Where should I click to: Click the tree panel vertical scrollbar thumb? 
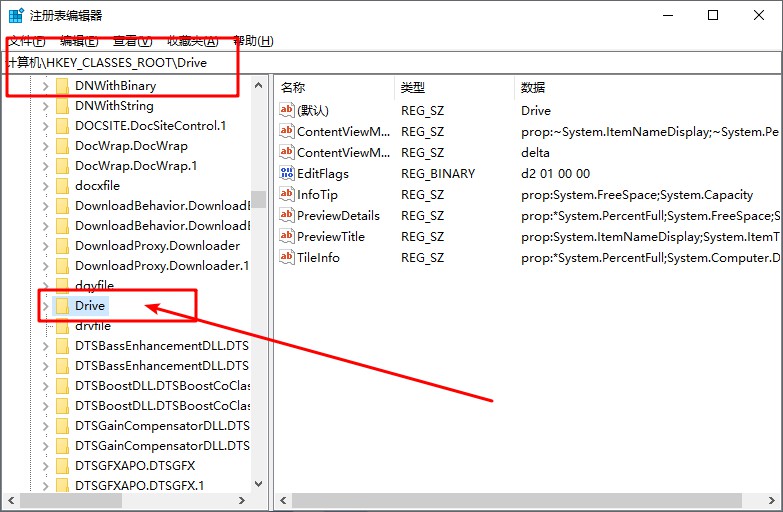point(259,199)
